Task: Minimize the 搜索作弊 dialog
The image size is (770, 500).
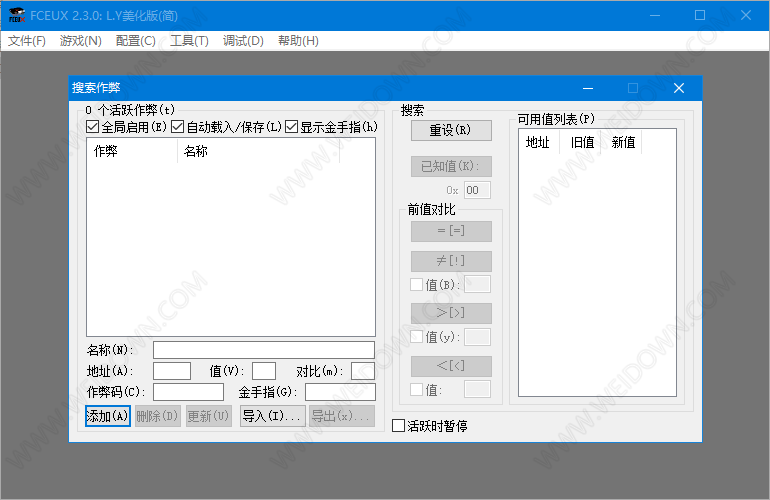Action: (x=588, y=88)
